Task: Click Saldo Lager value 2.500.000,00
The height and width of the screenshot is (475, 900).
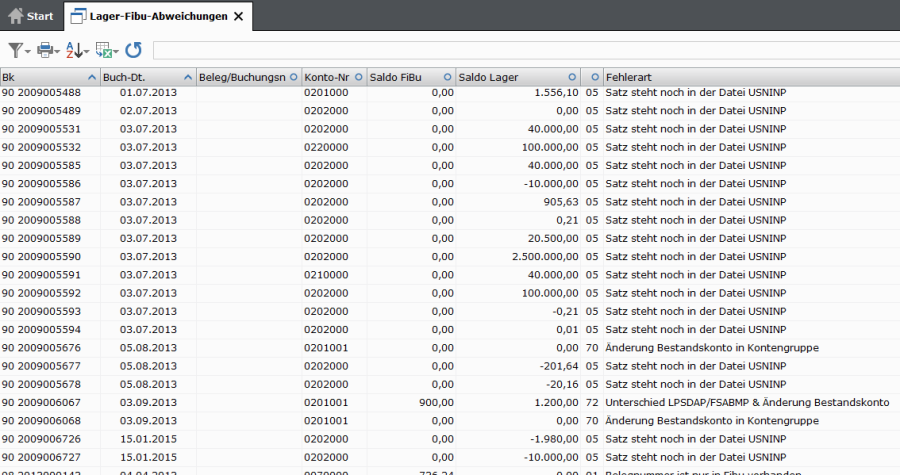Action: [x=545, y=257]
